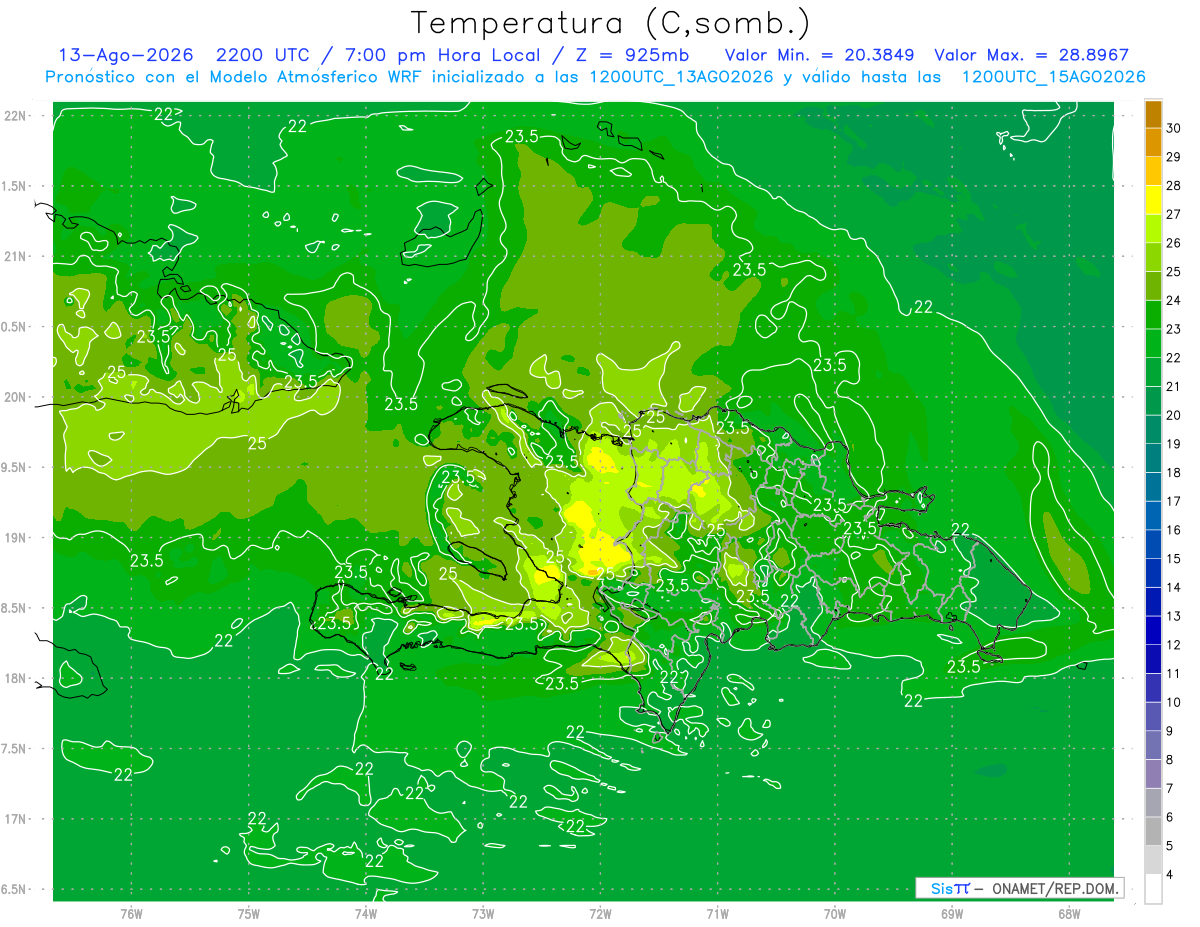Click the WRF model forecast description line

point(595,76)
